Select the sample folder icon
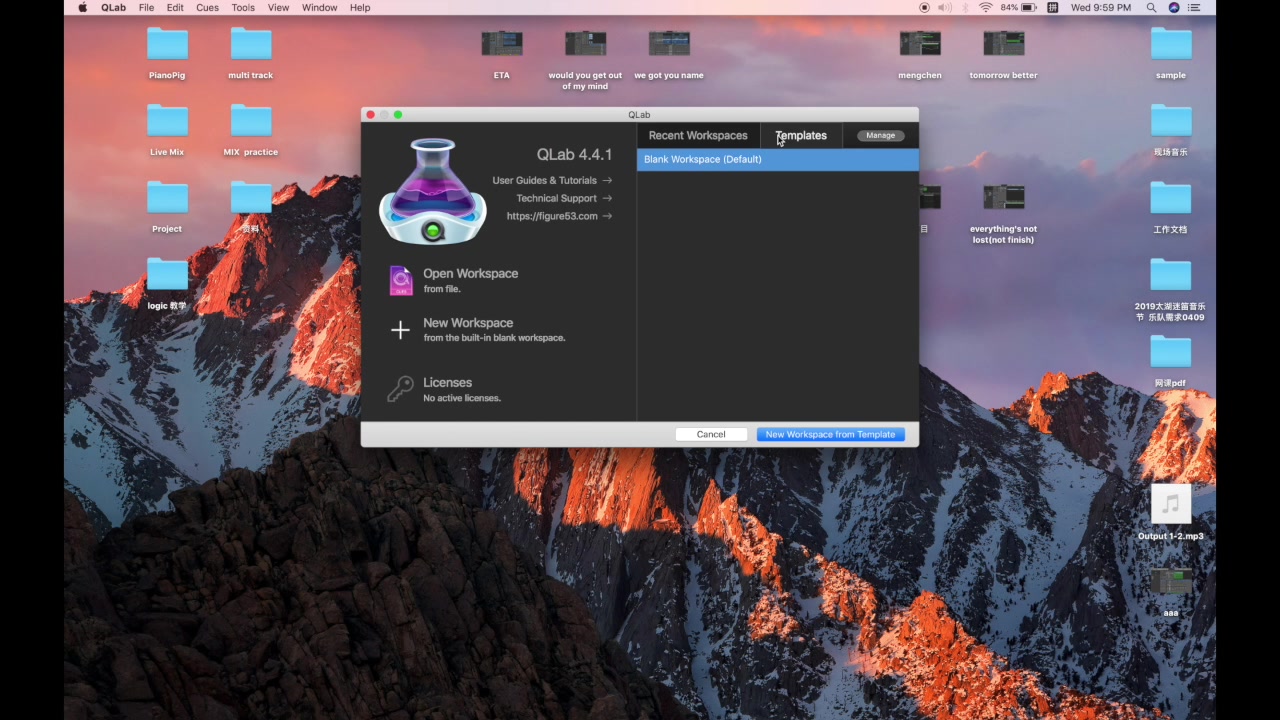The width and height of the screenshot is (1280, 720). (x=1171, y=44)
